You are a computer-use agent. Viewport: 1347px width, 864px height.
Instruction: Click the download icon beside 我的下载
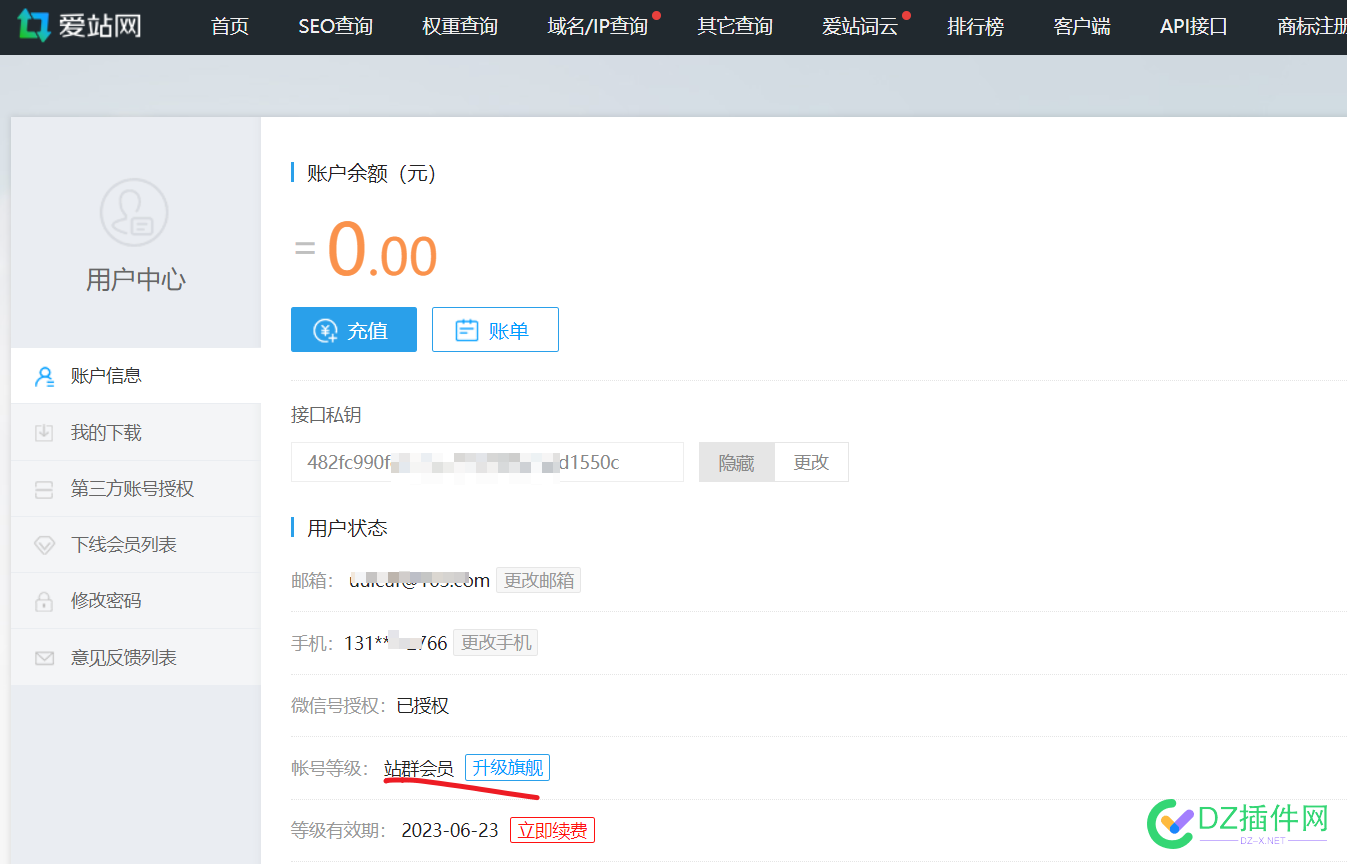click(x=44, y=433)
